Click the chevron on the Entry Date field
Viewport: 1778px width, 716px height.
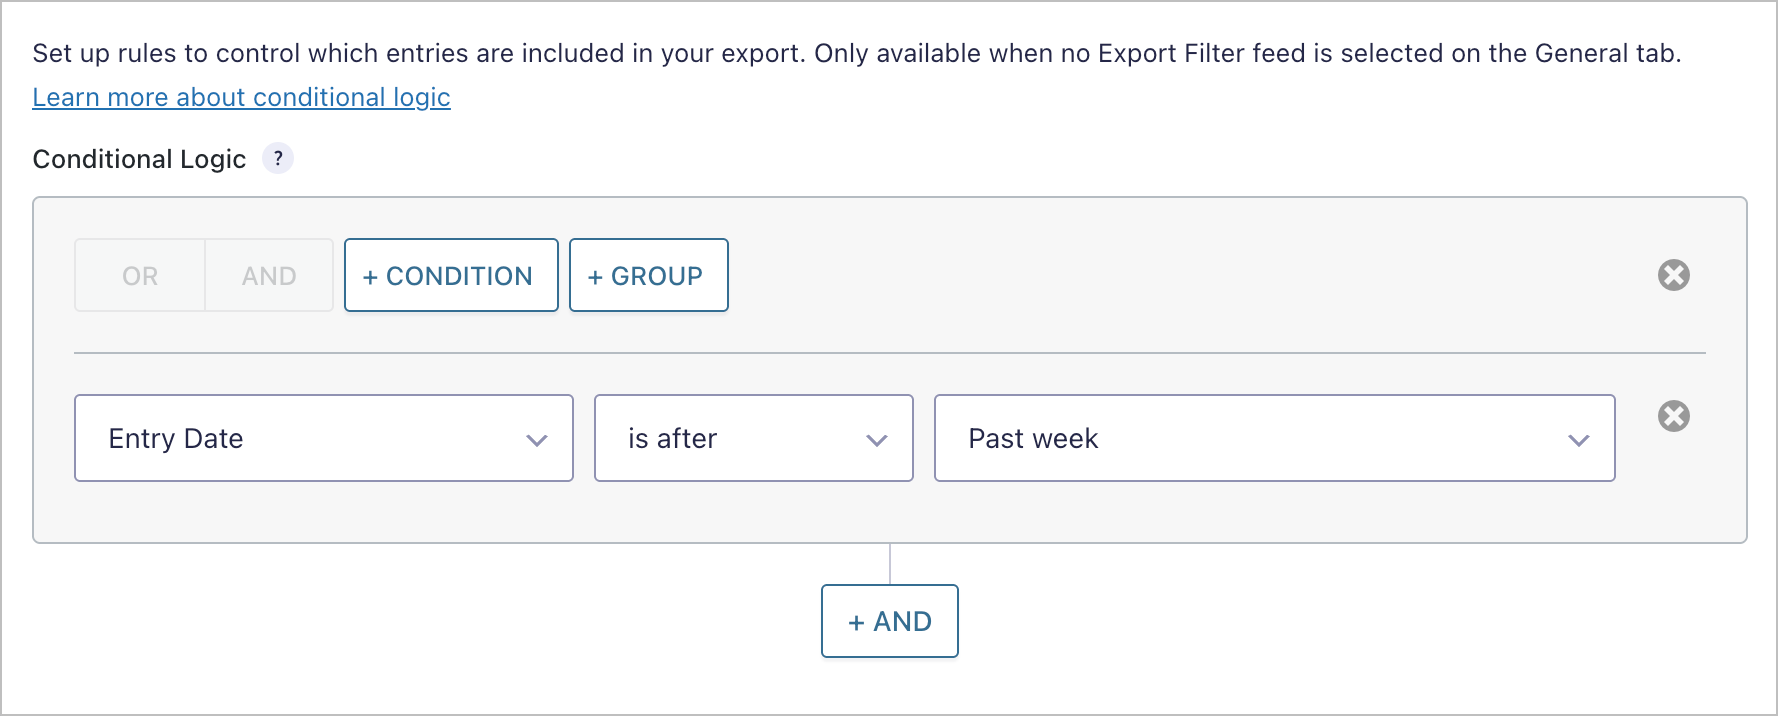537,438
